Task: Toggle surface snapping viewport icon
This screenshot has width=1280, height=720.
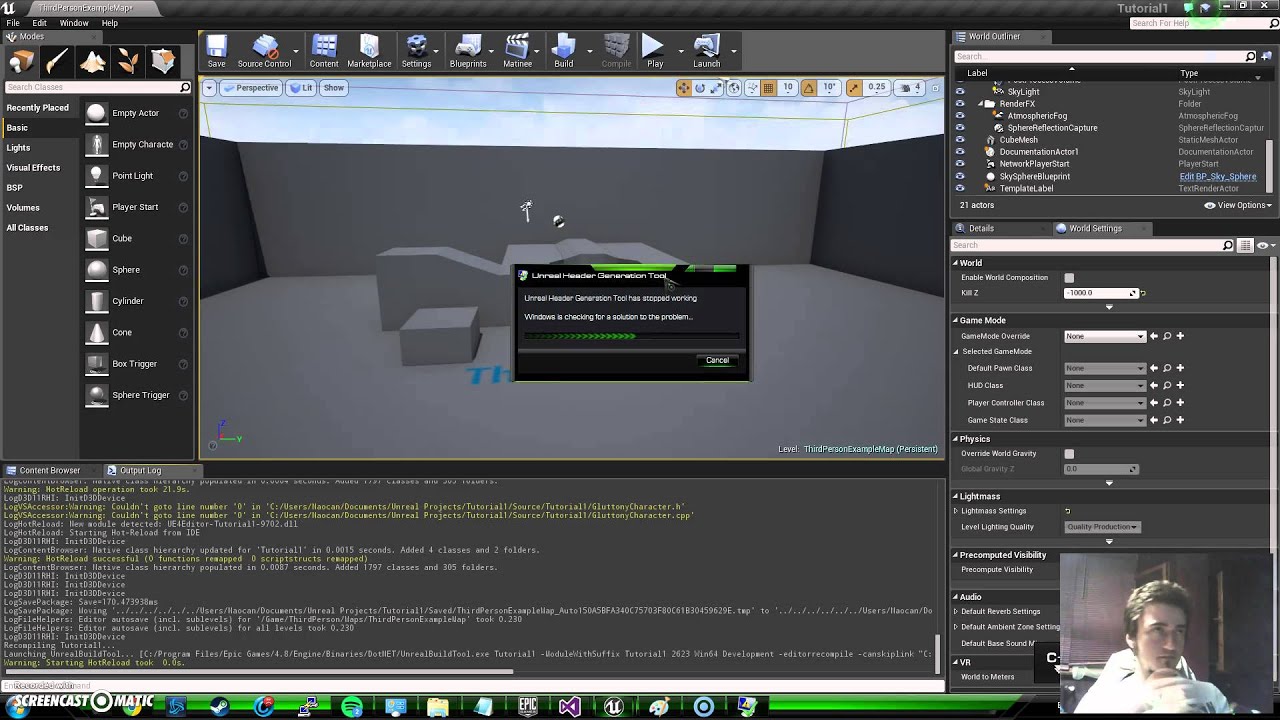Action: tap(752, 88)
